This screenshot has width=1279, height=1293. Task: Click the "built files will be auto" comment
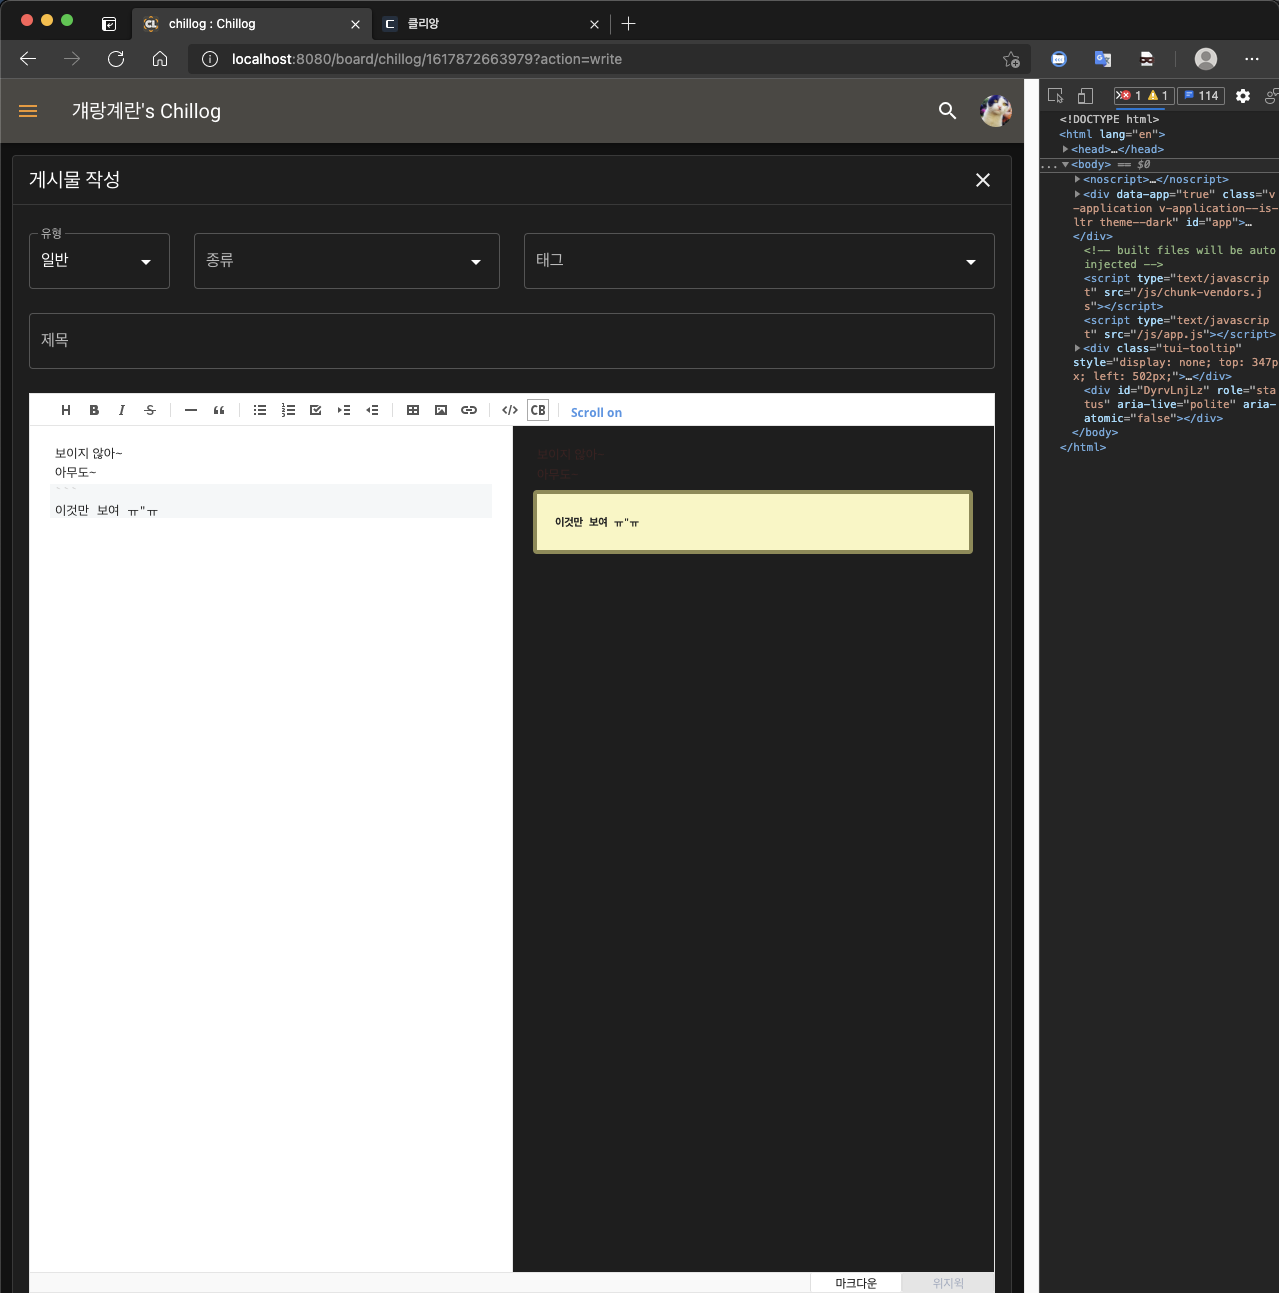(1180, 257)
